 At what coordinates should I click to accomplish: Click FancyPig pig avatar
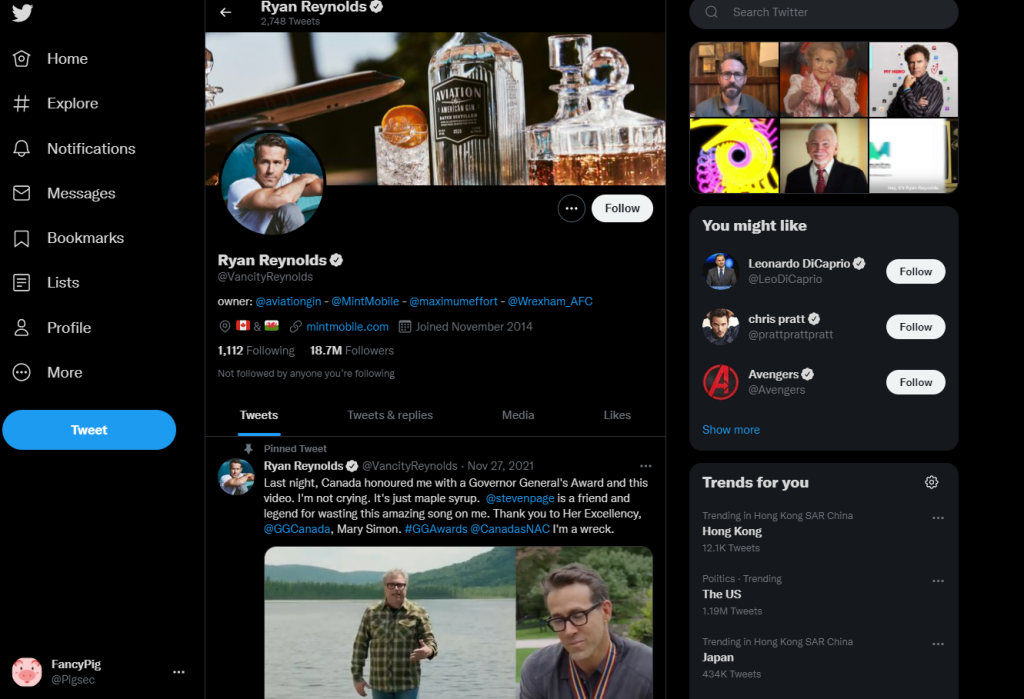coord(27,672)
